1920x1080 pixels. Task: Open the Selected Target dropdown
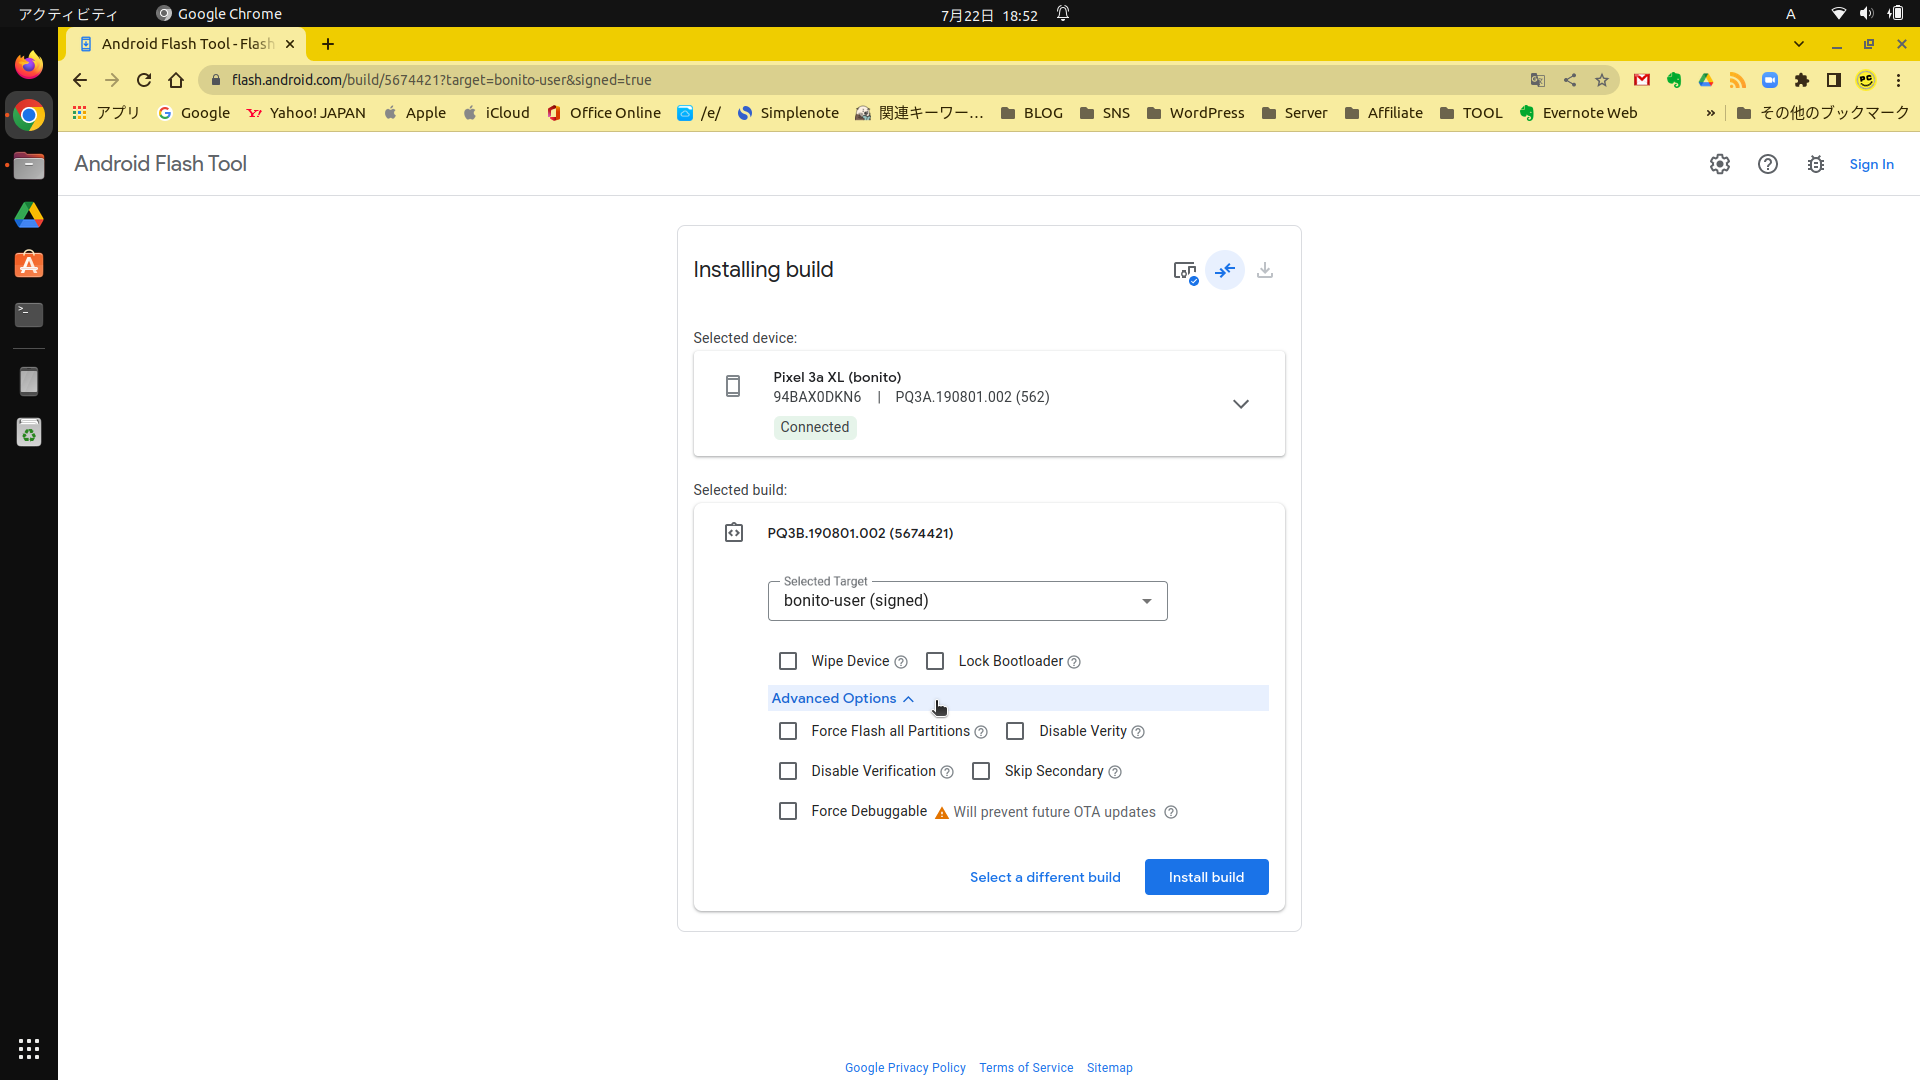pos(967,601)
